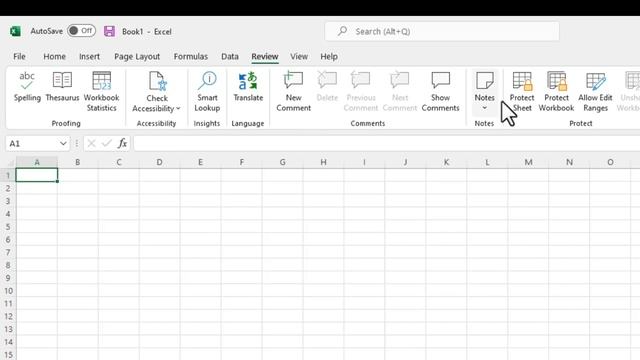Image resolution: width=640 pixels, height=360 pixels.
Task: Open the Thesaurus tool
Action: click(x=62, y=87)
